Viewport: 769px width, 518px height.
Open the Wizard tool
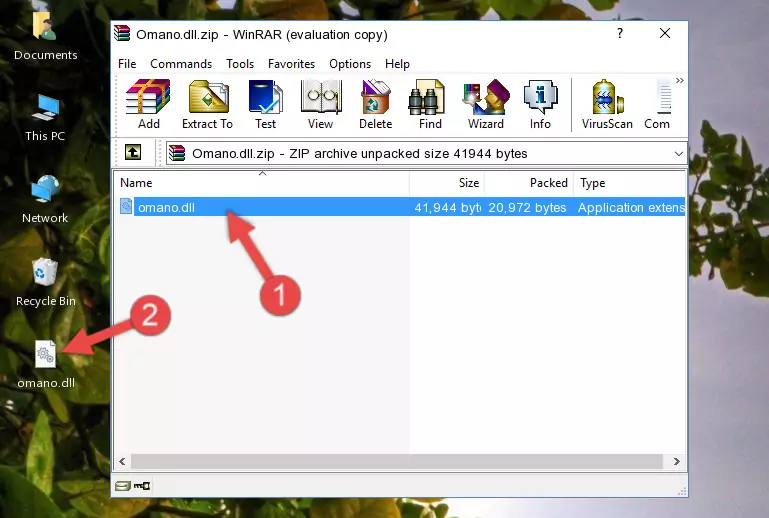click(486, 104)
